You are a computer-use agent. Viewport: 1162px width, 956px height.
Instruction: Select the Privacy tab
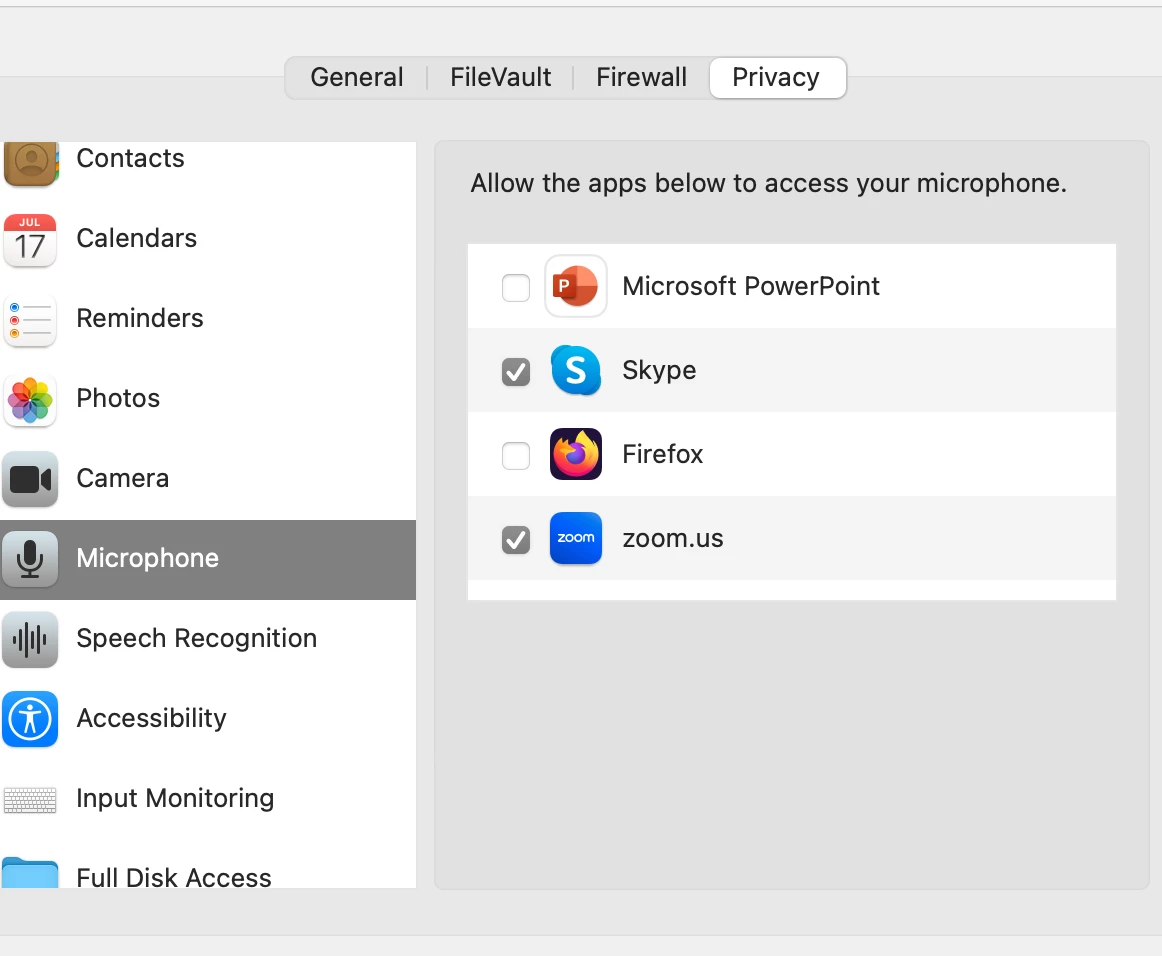776,77
